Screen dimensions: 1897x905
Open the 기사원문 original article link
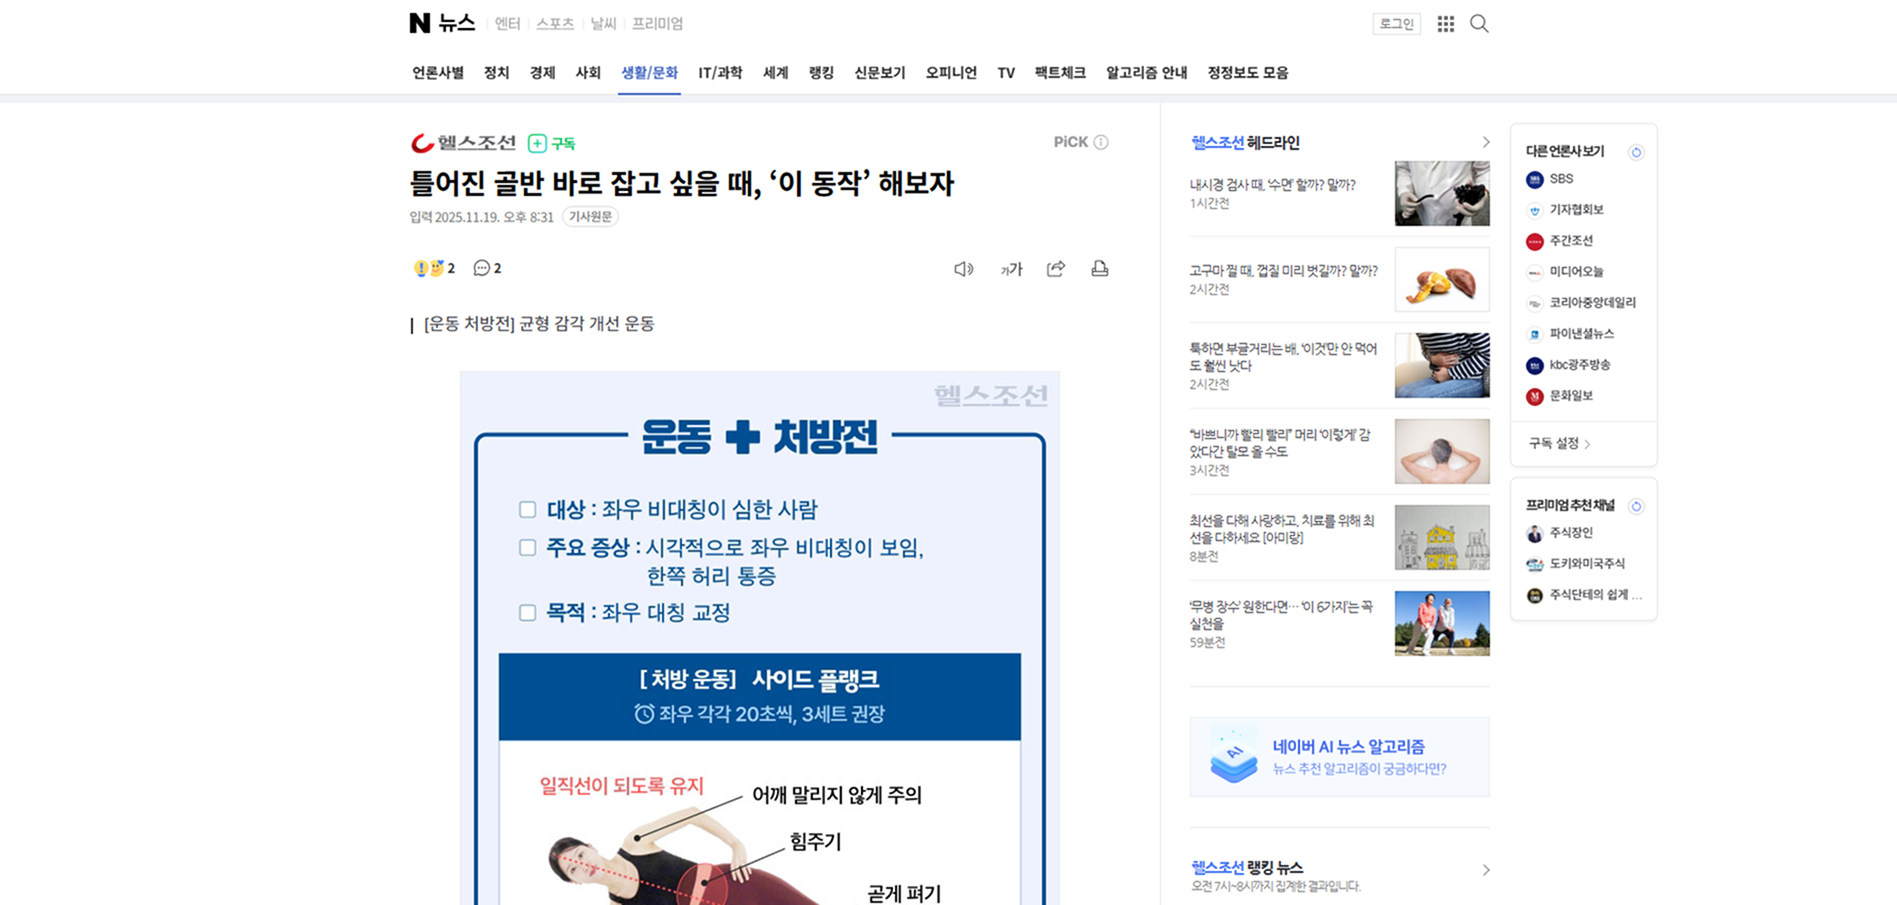point(590,217)
